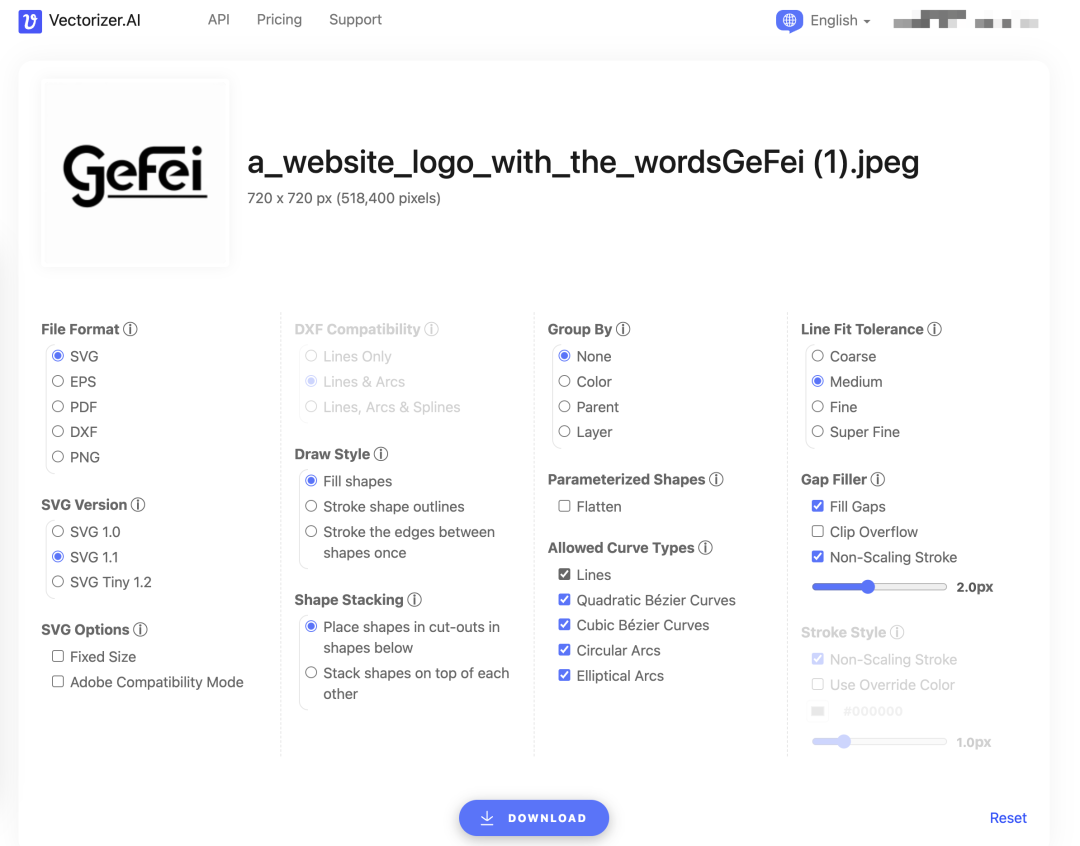
Task: Click the Gap Filler info icon
Action: 877,480
